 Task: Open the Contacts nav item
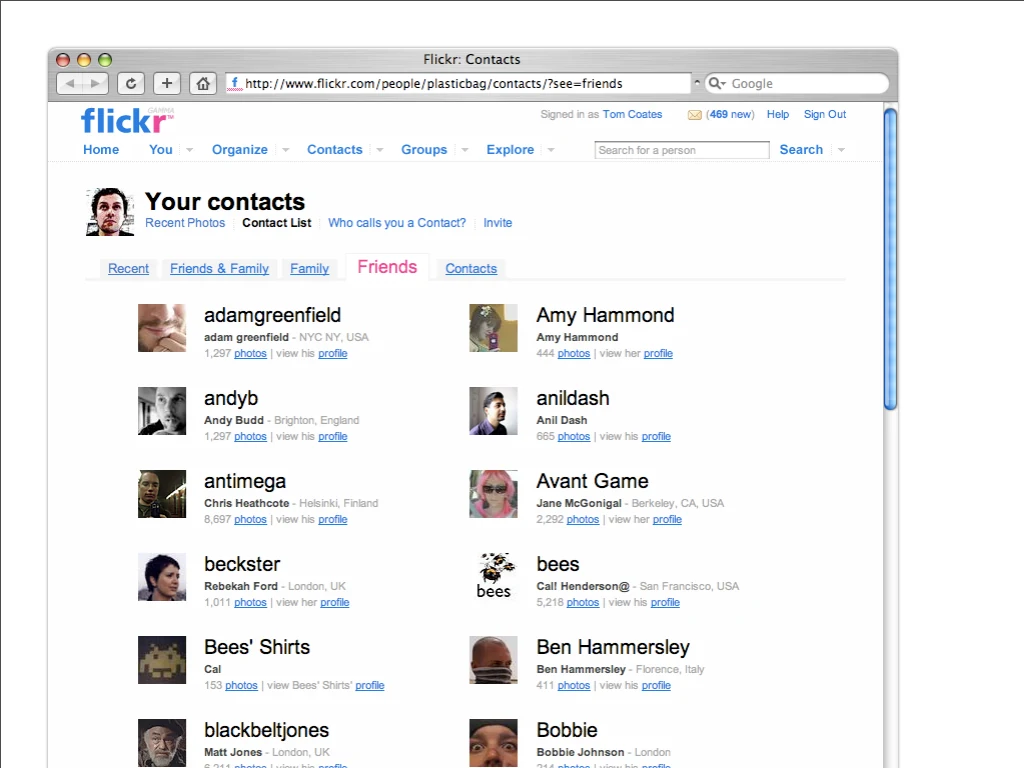pyautogui.click(x=334, y=150)
